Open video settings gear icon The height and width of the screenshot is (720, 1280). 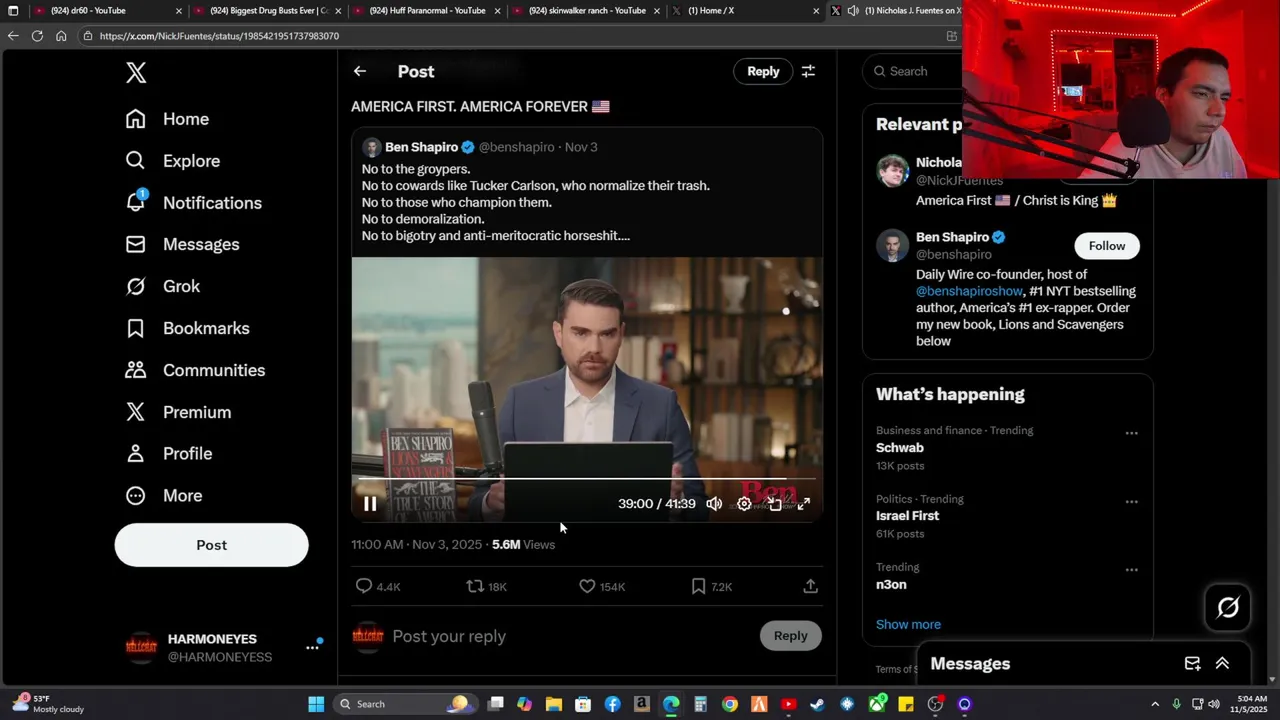point(744,504)
